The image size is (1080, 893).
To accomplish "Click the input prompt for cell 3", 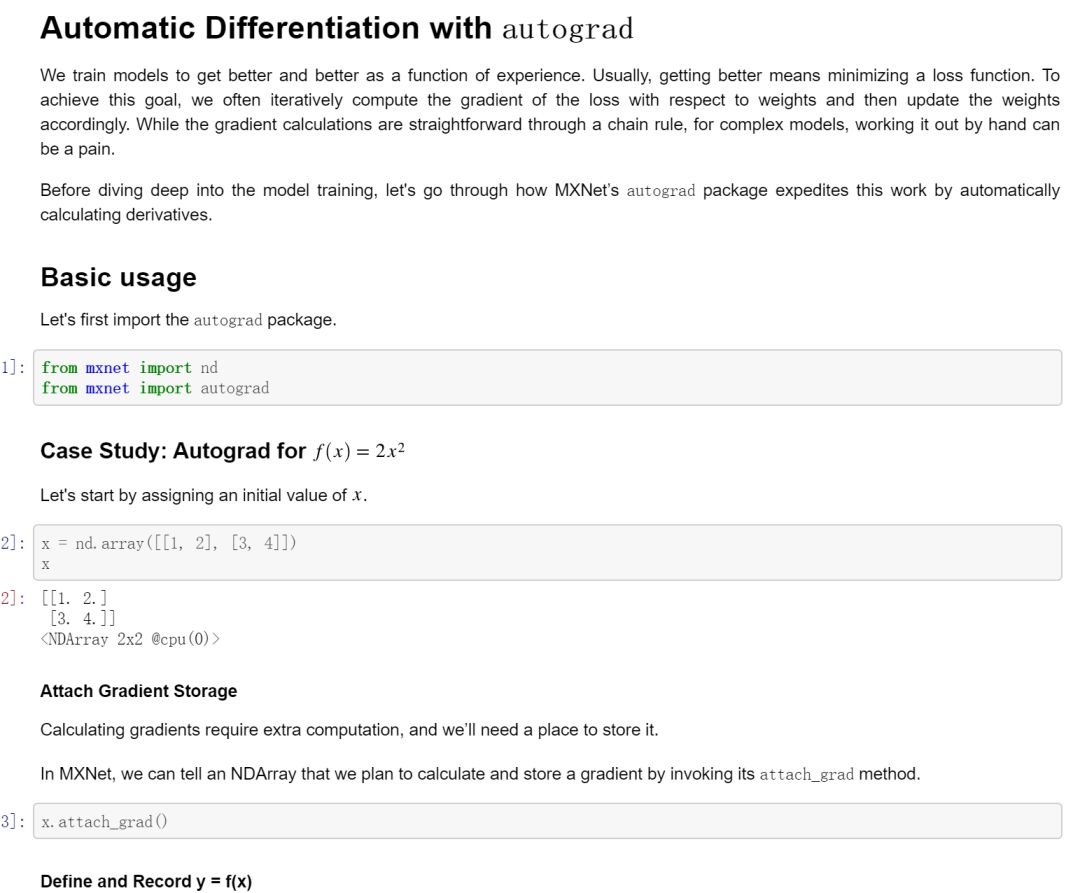I will [12, 821].
